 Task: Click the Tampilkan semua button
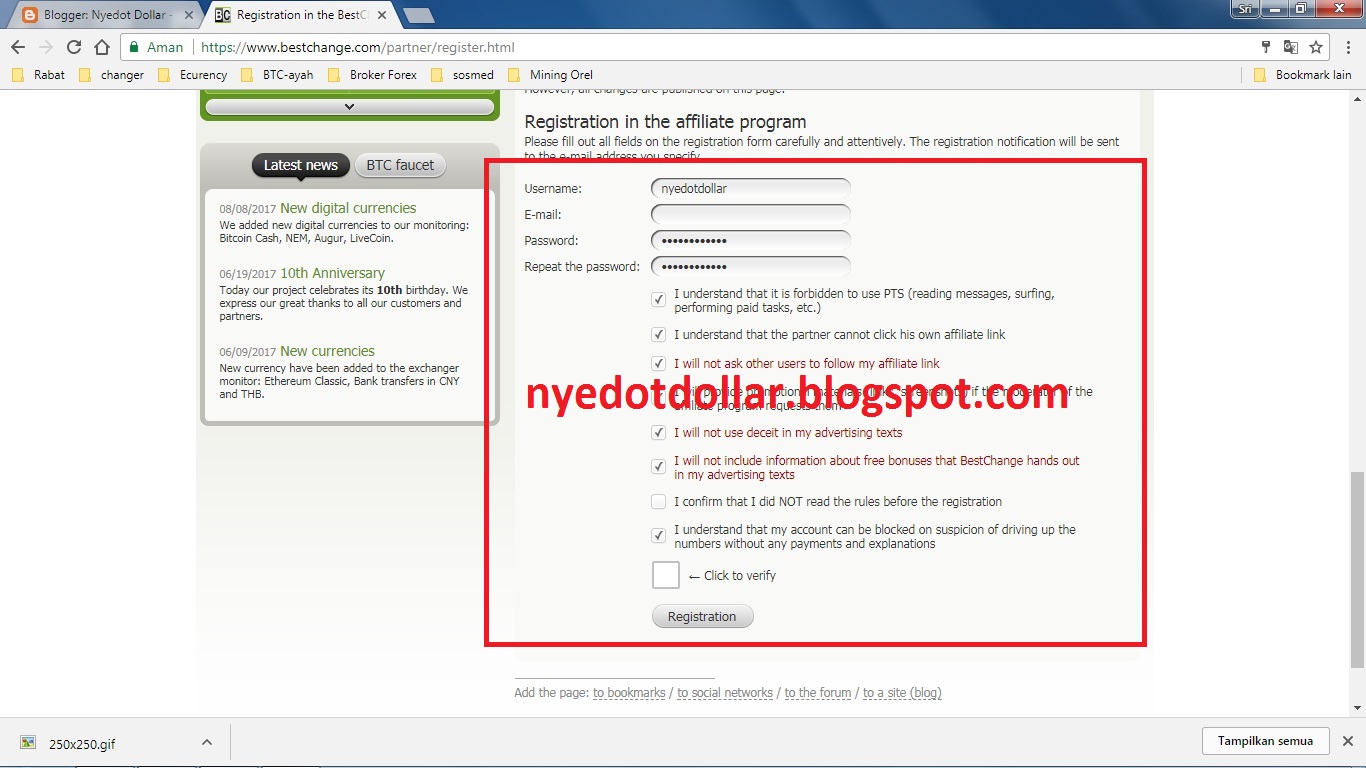point(1265,741)
